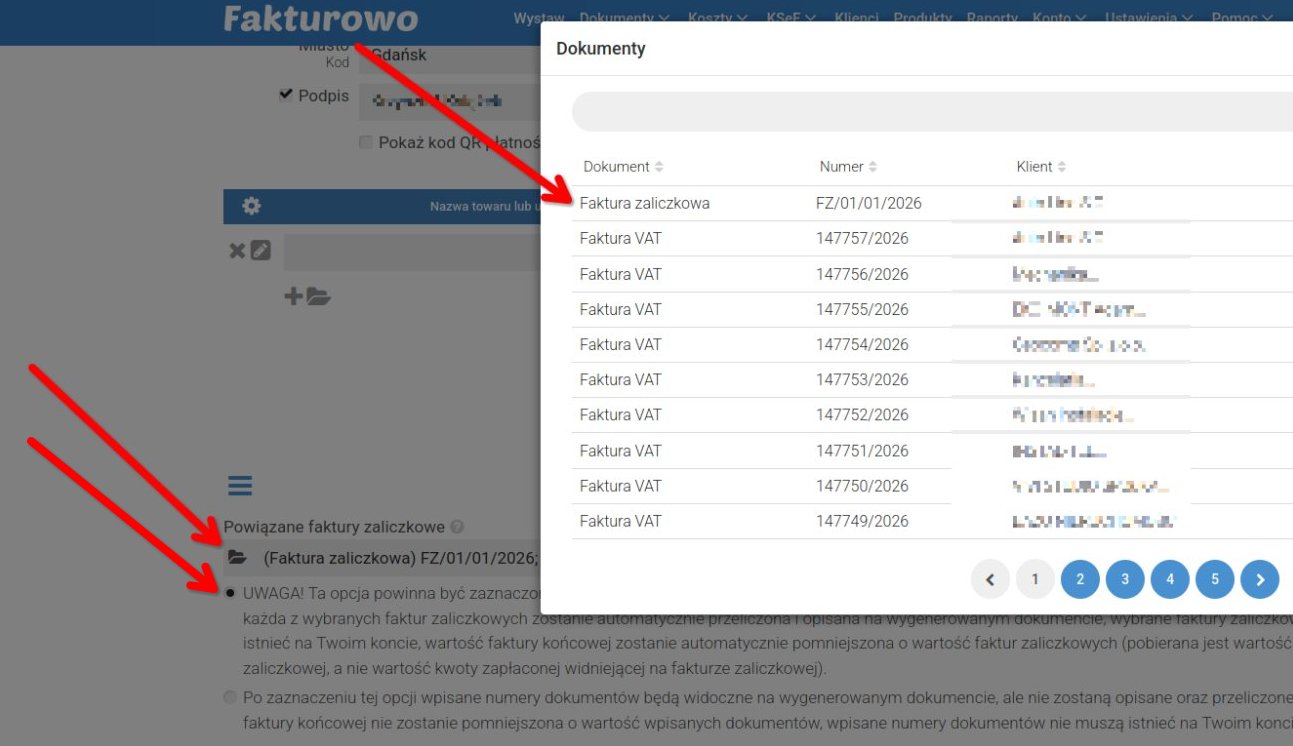
Task: Edit the item using the pencil icon
Action: tap(261, 251)
